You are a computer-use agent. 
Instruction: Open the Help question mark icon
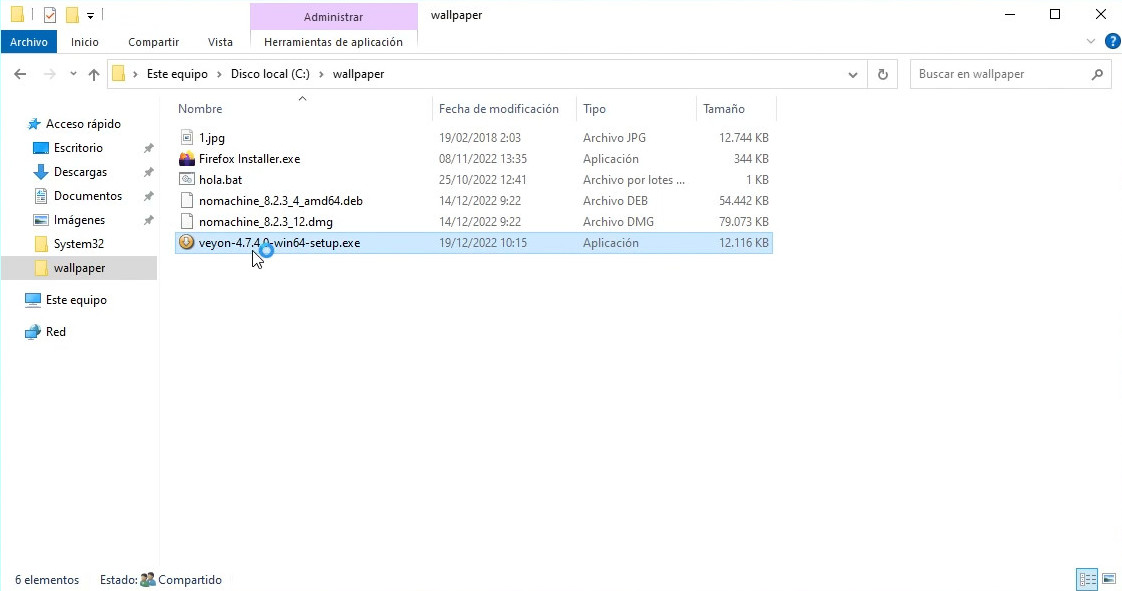click(x=1112, y=41)
